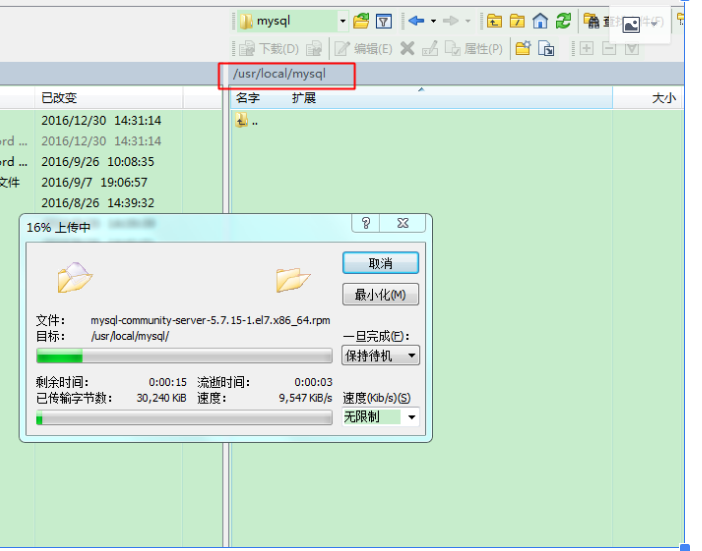Image resolution: width=702 pixels, height=551 pixels.
Task: Sort by 名字 column header
Action: tap(248, 98)
